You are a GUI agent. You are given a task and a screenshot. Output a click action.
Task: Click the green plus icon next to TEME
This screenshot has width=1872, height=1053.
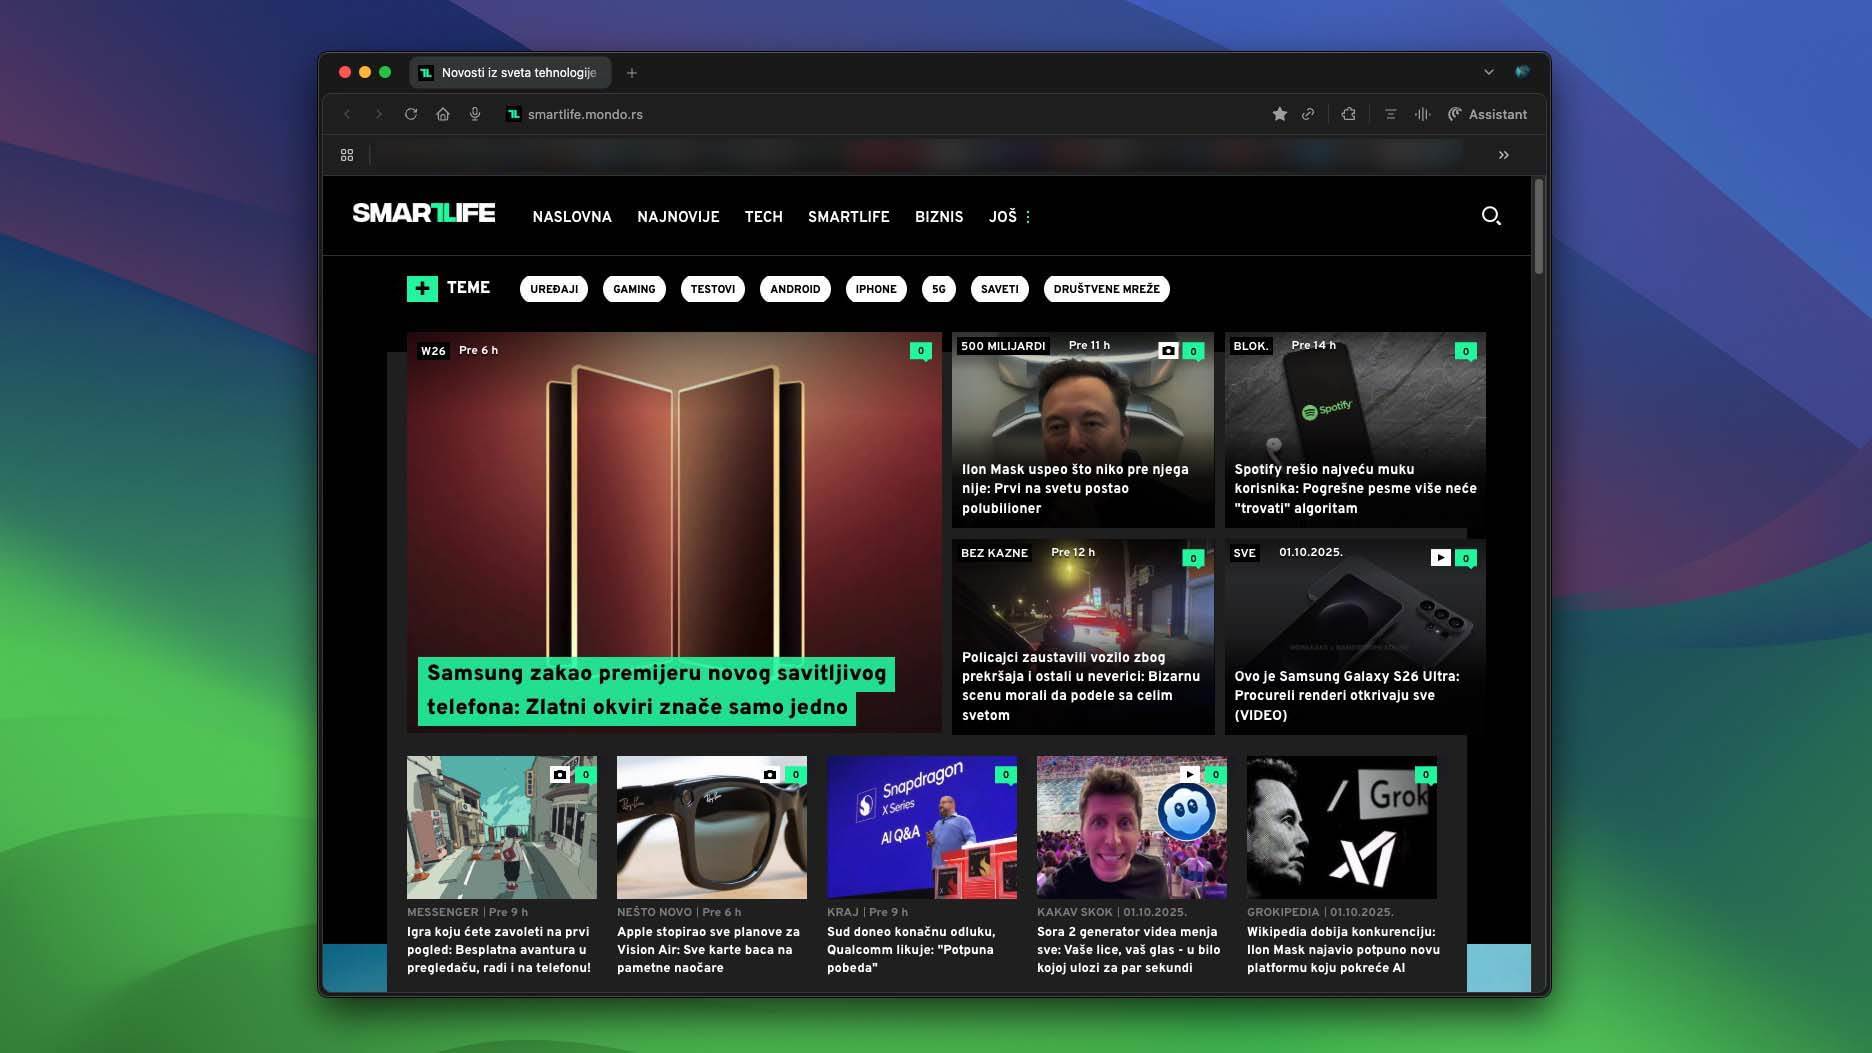[x=423, y=287]
